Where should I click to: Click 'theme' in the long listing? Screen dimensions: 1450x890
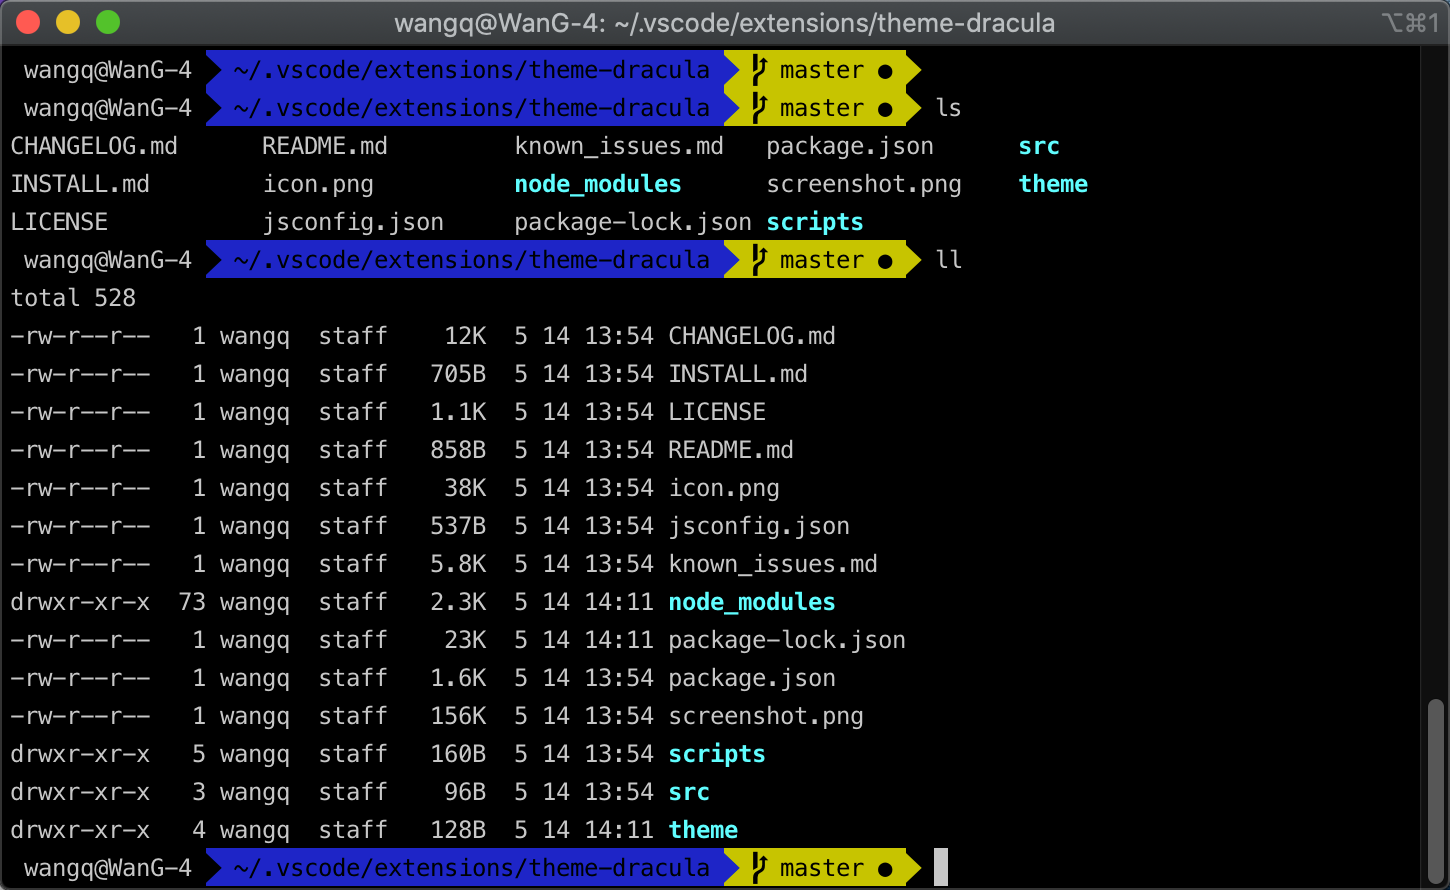coord(703,830)
